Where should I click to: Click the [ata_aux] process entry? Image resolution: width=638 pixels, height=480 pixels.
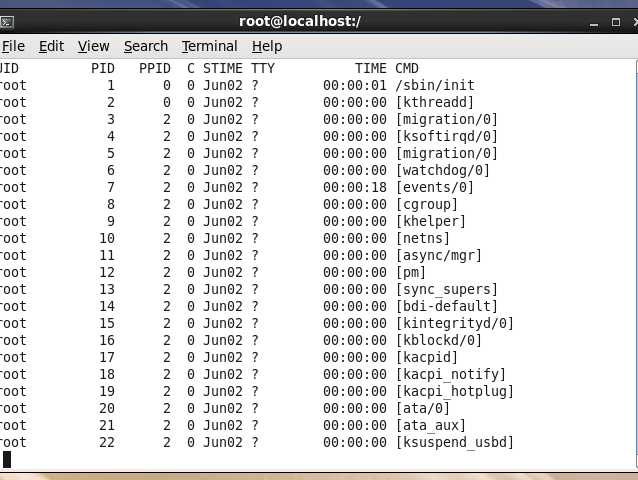tap(431, 425)
